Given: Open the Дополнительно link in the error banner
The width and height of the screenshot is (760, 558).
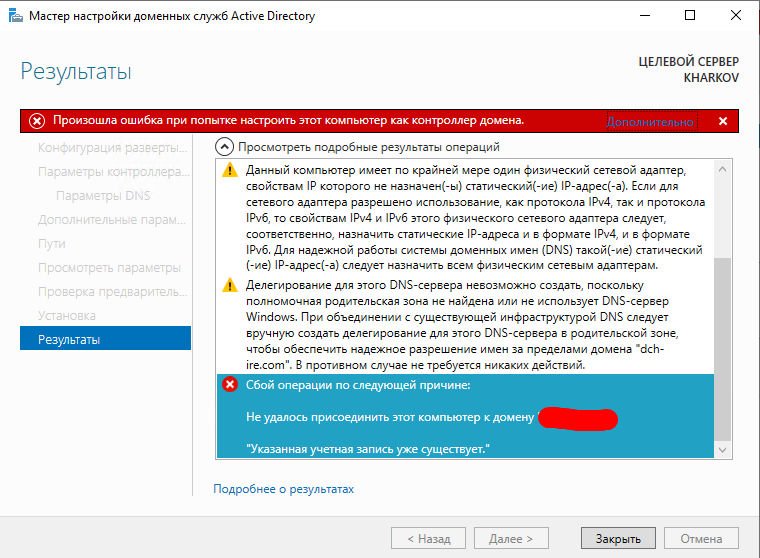Looking at the screenshot, I should 650,122.
